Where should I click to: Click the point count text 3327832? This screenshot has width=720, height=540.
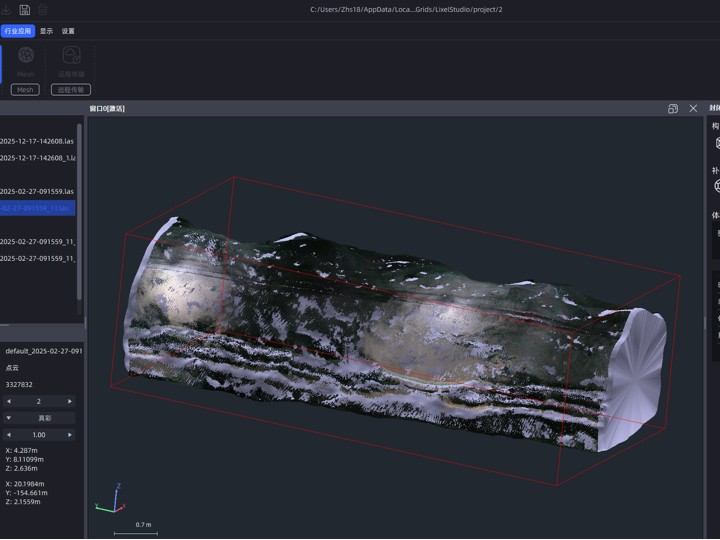tap(19, 384)
